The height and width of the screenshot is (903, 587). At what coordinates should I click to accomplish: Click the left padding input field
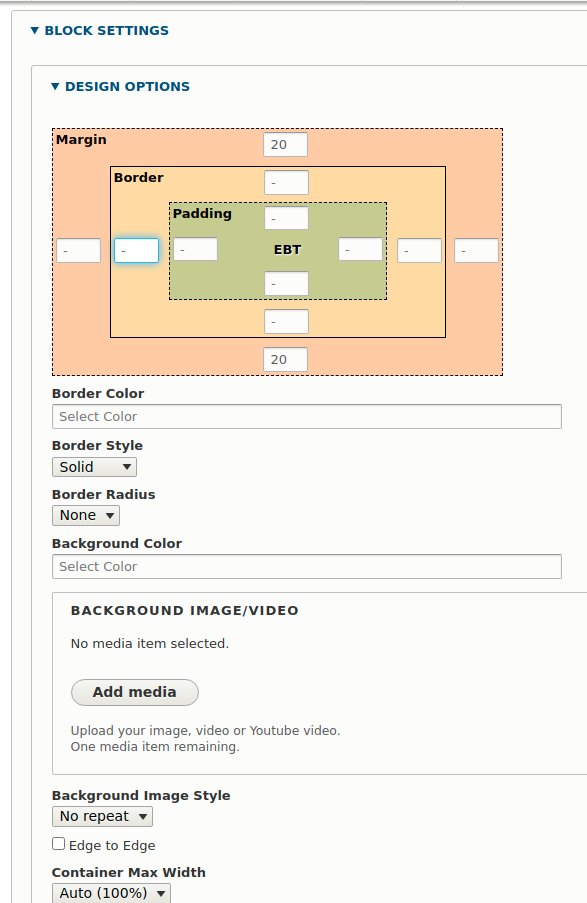point(195,249)
